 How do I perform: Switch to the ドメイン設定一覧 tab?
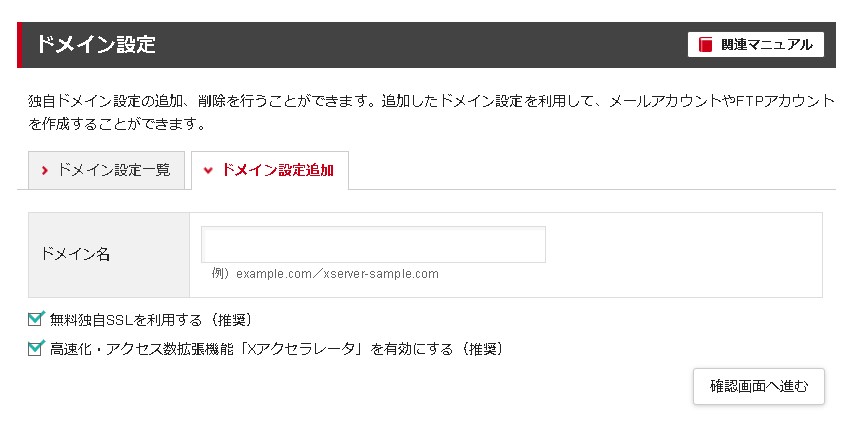(107, 170)
